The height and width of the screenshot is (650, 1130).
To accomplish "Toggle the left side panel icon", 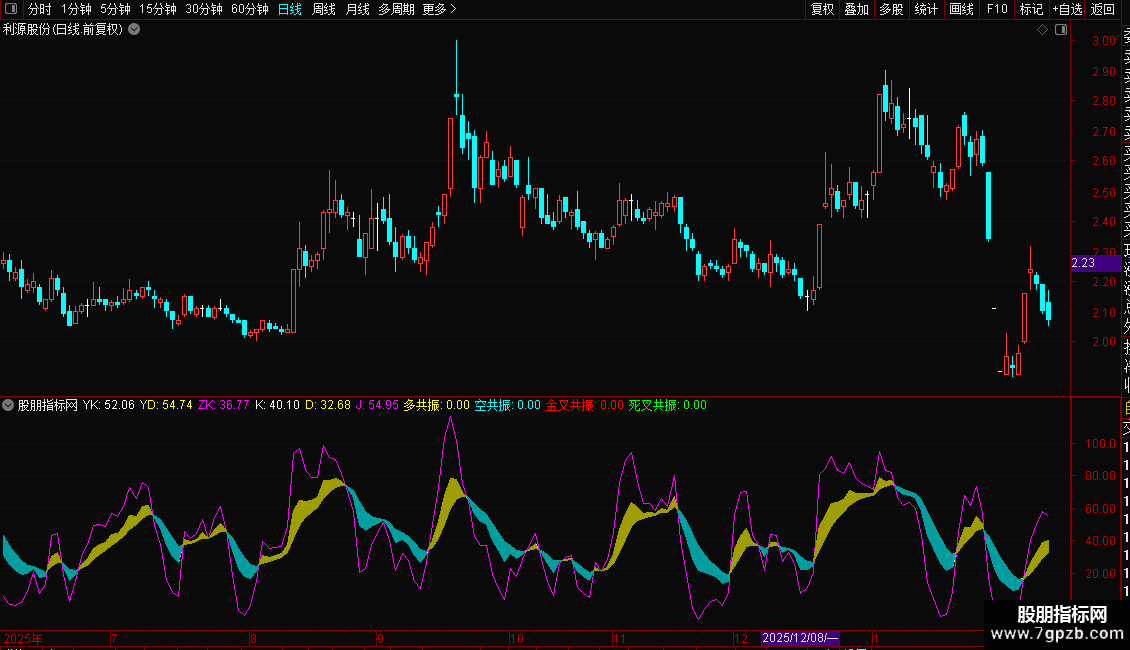I will (x=11, y=9).
